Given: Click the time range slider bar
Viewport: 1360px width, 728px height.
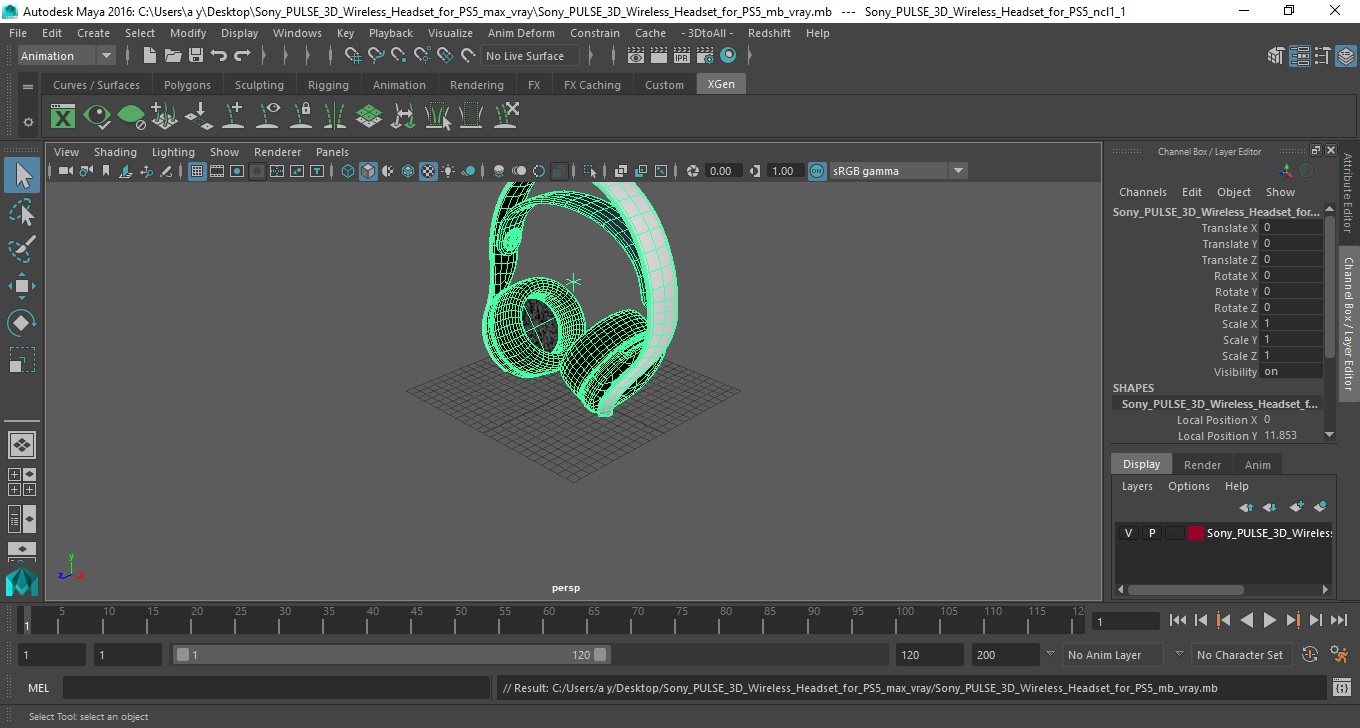Looking at the screenshot, I should 391,655.
